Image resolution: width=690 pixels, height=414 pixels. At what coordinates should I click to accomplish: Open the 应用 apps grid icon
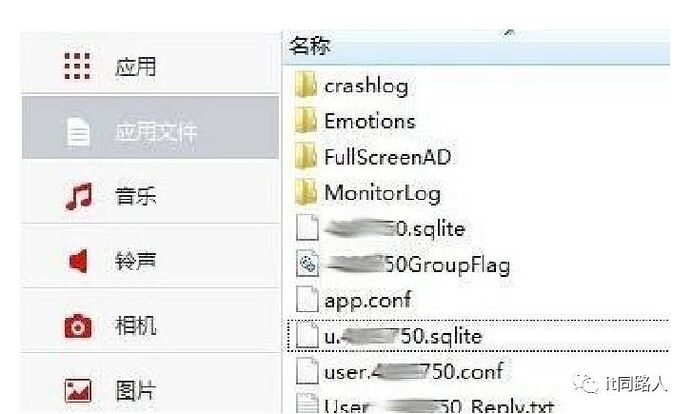pos(77,66)
